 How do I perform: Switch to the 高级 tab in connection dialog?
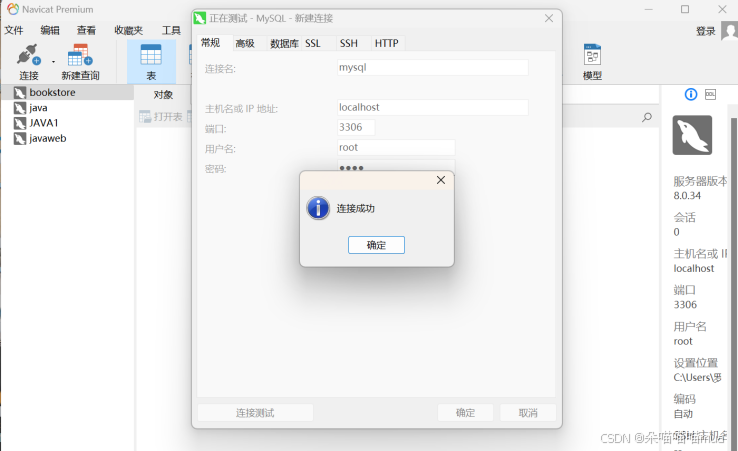coord(245,43)
